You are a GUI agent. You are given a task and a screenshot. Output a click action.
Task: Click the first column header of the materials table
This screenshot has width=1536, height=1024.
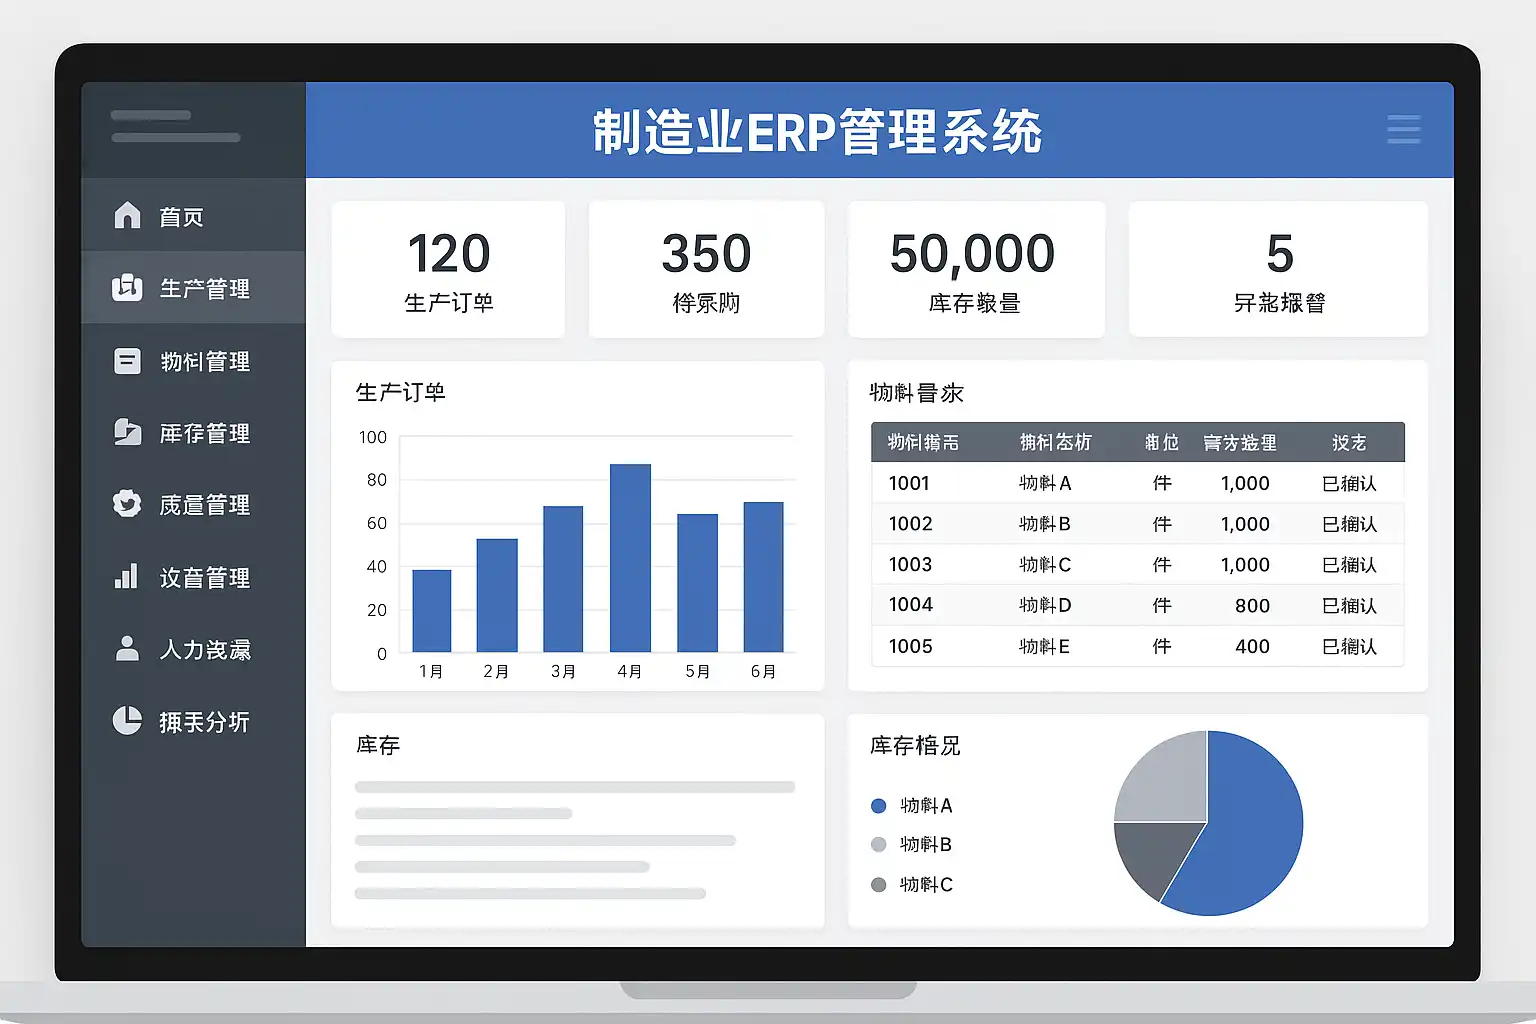[923, 442]
